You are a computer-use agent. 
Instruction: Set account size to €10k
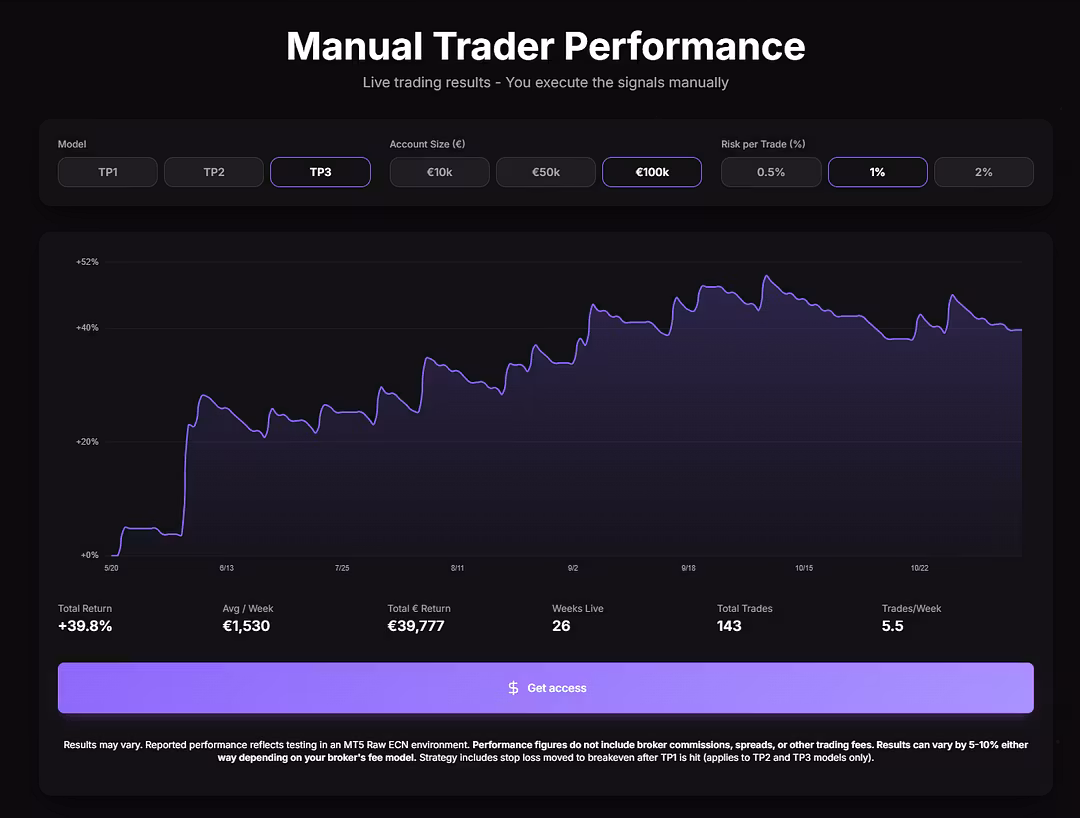[440, 172]
